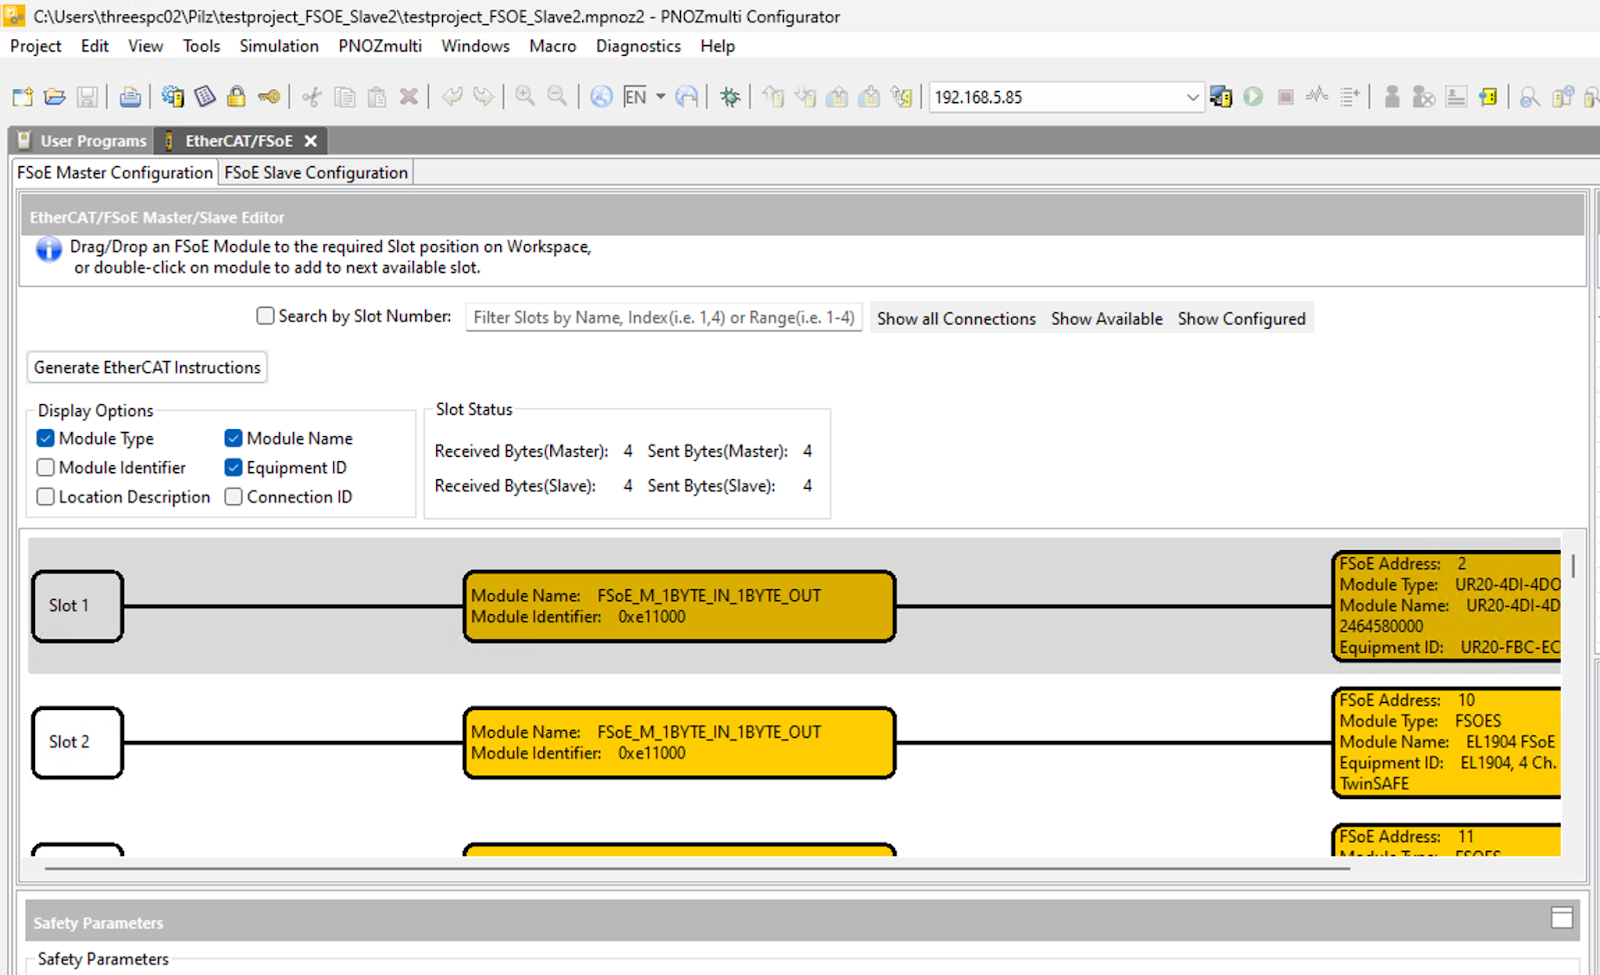Click the Stop square icon
The image size is (1600, 975).
click(x=1286, y=97)
